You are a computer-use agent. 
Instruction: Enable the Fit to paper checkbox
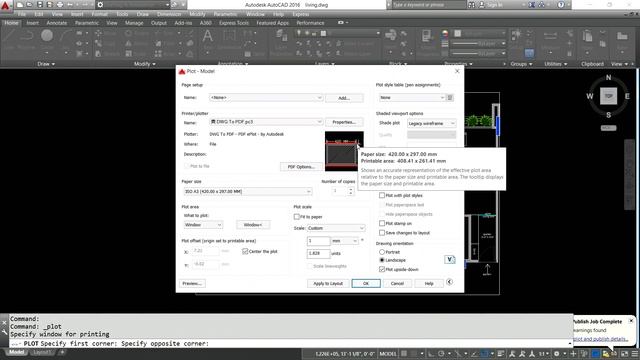(297, 217)
